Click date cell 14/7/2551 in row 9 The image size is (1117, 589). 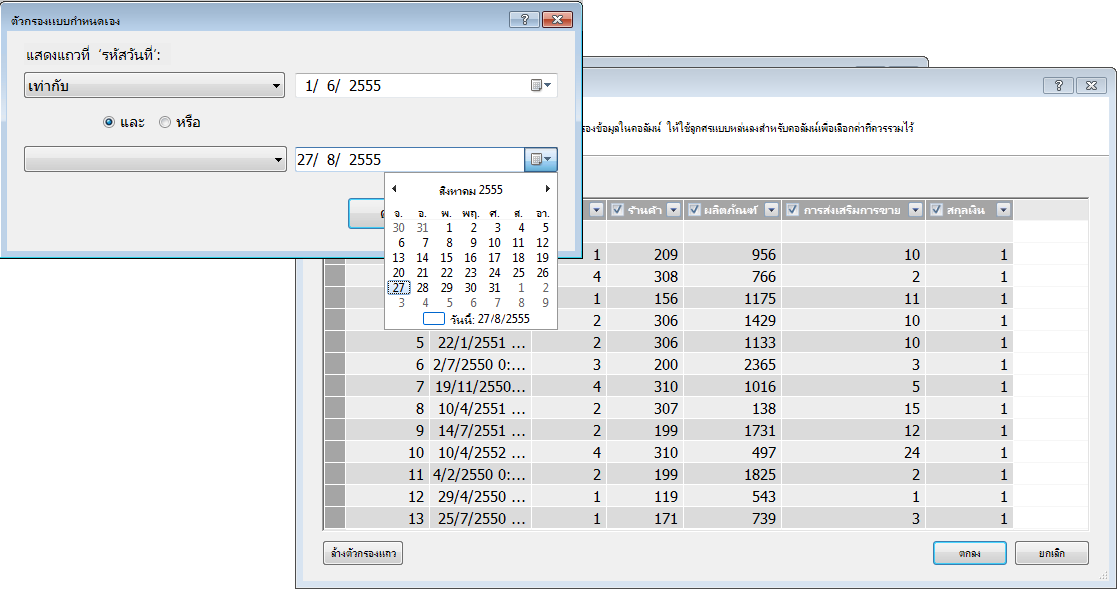point(481,431)
